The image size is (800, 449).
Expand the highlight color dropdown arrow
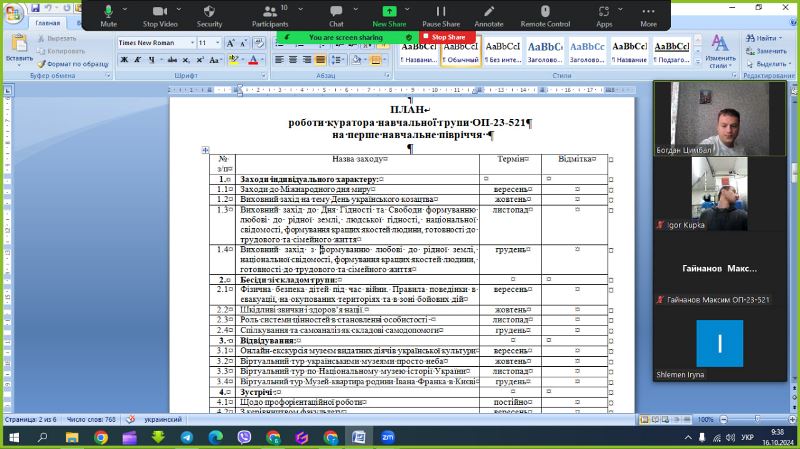[242, 60]
